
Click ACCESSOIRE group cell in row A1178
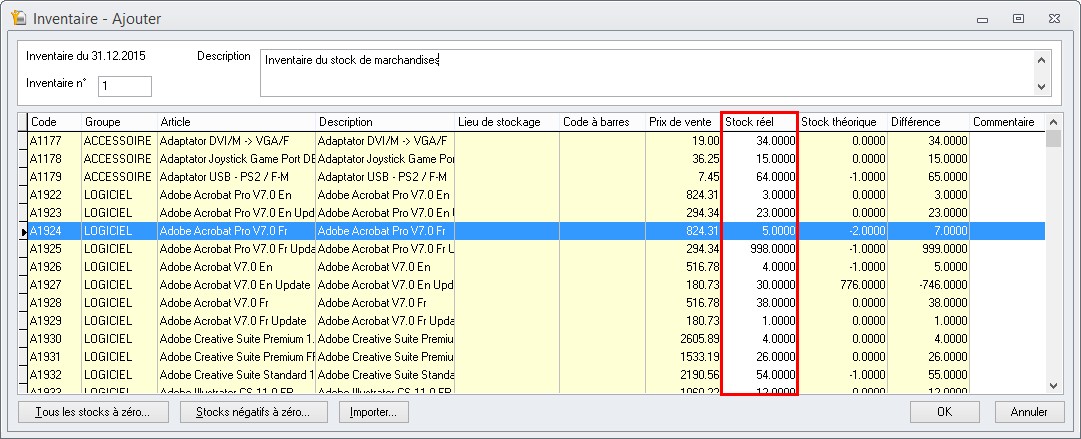tap(119, 159)
